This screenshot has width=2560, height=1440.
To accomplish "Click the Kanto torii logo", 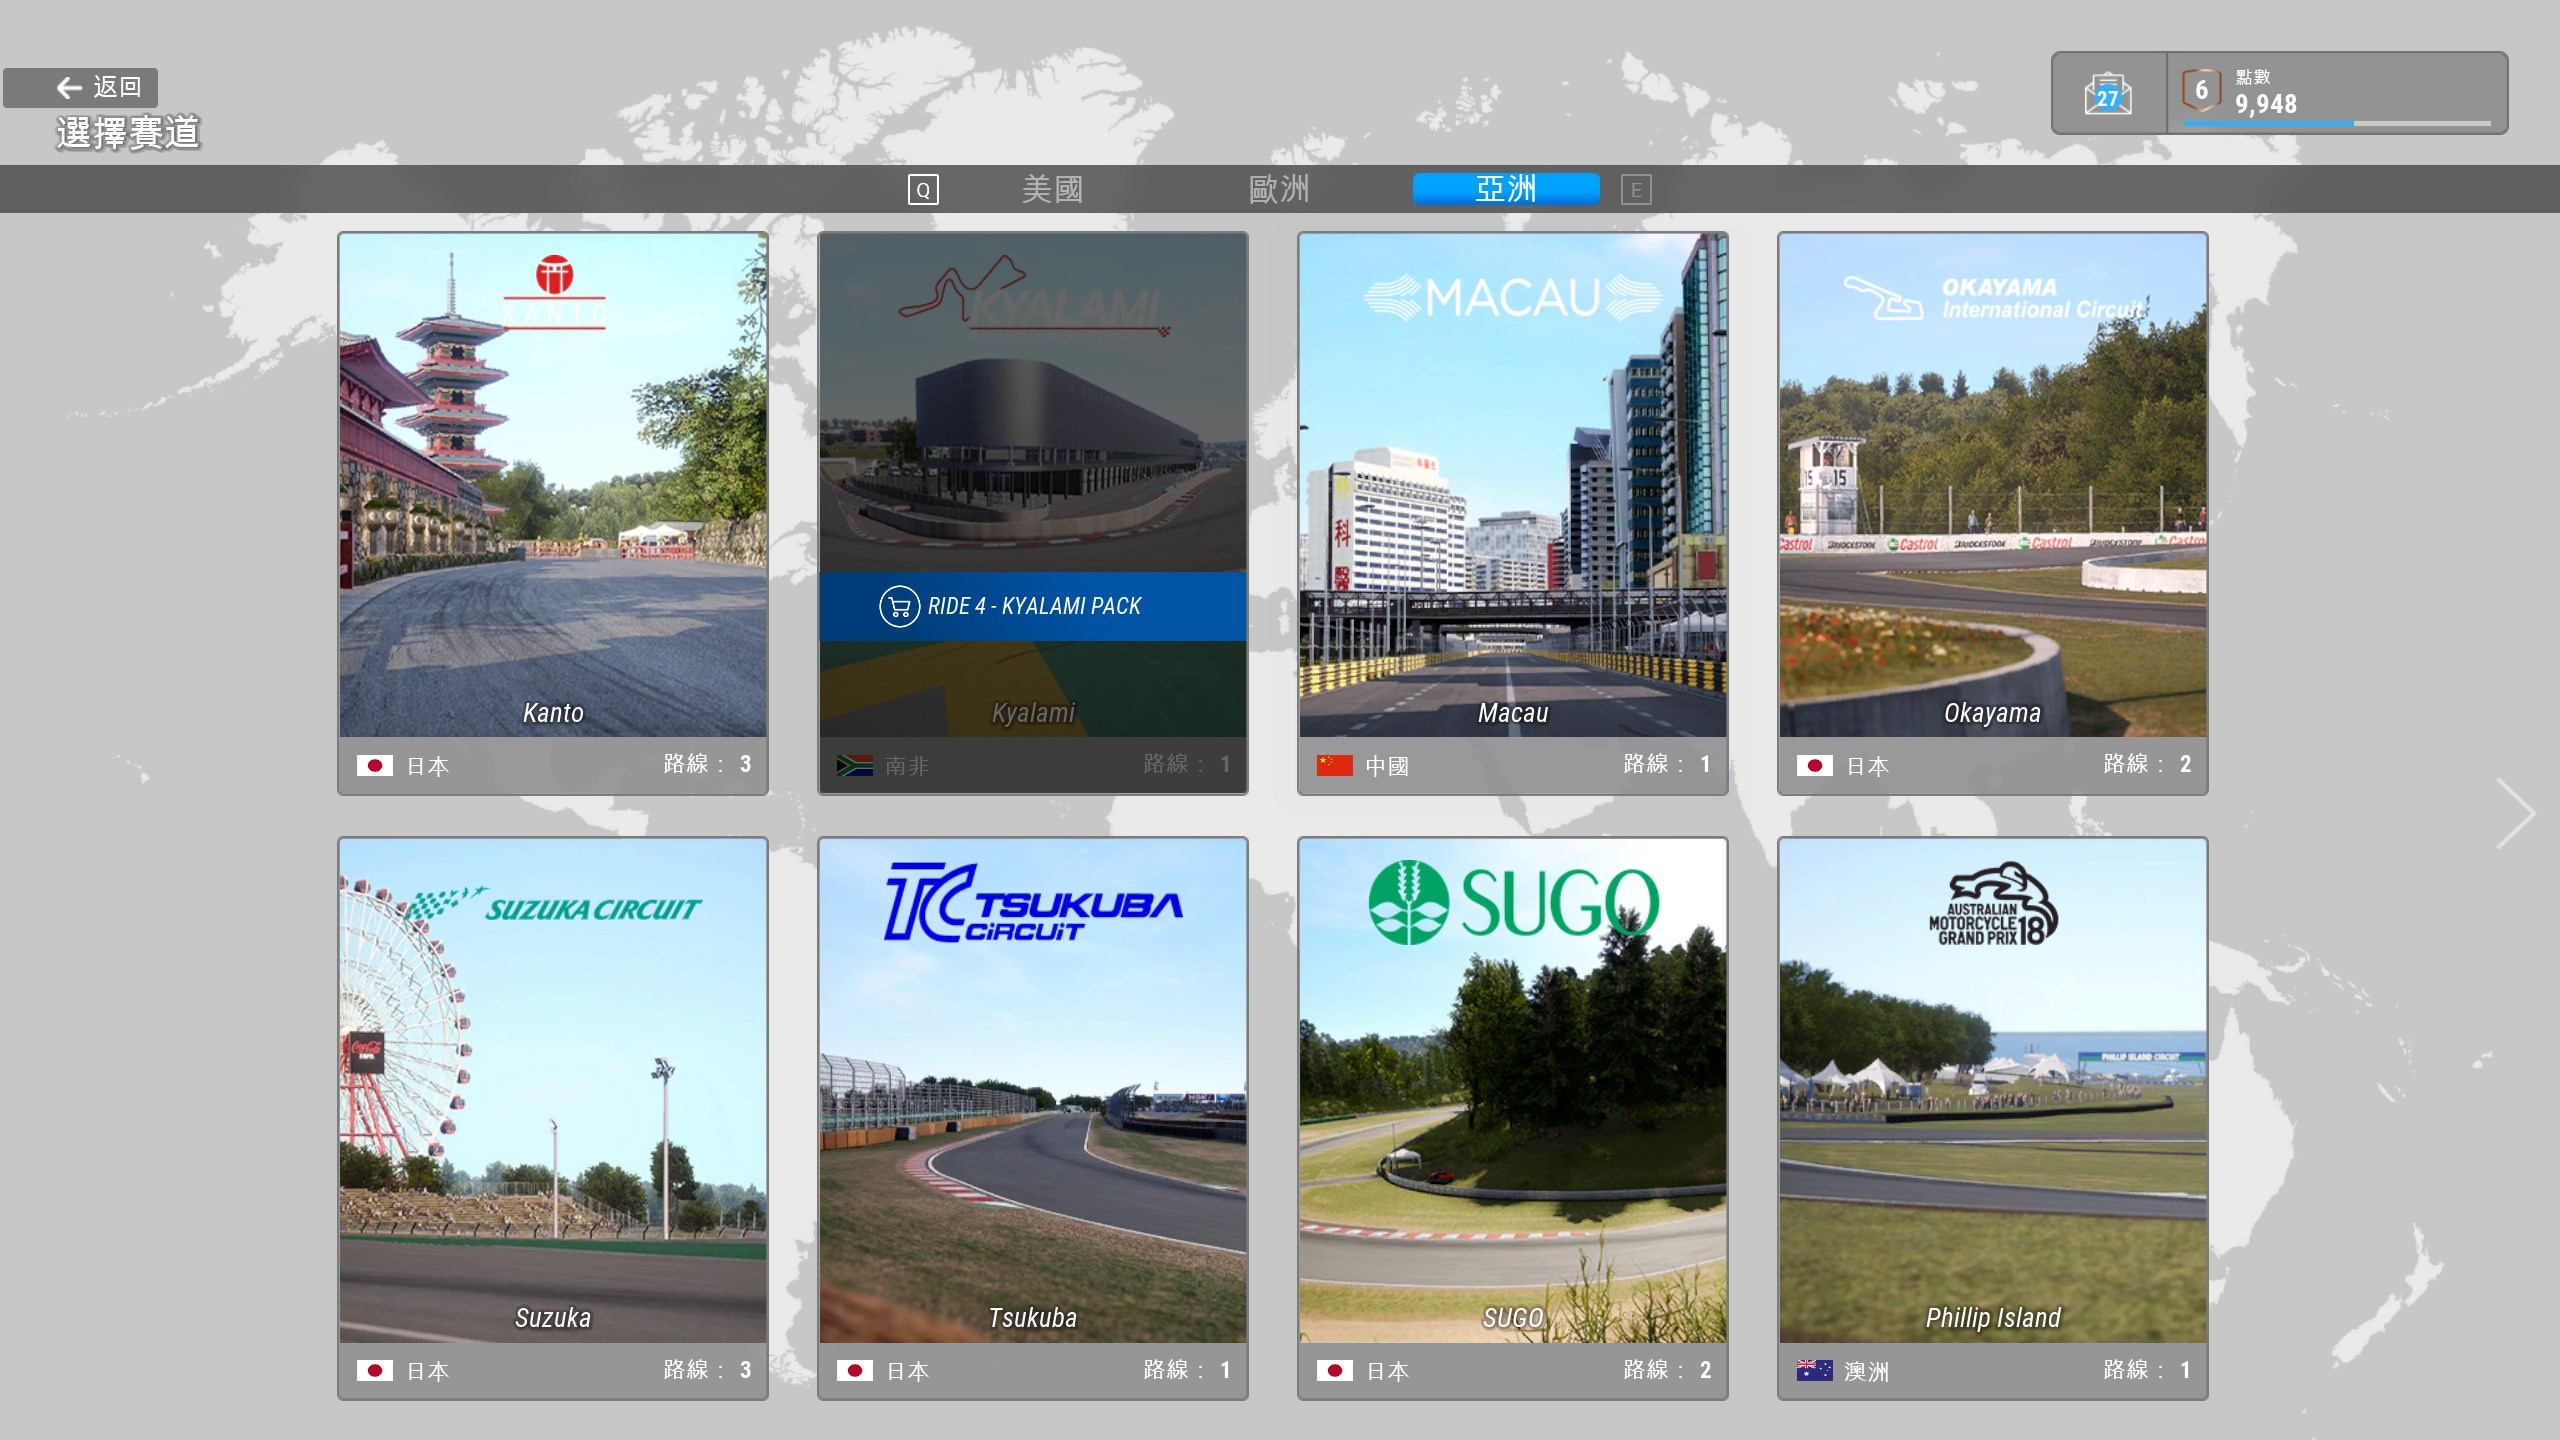I will (x=554, y=291).
